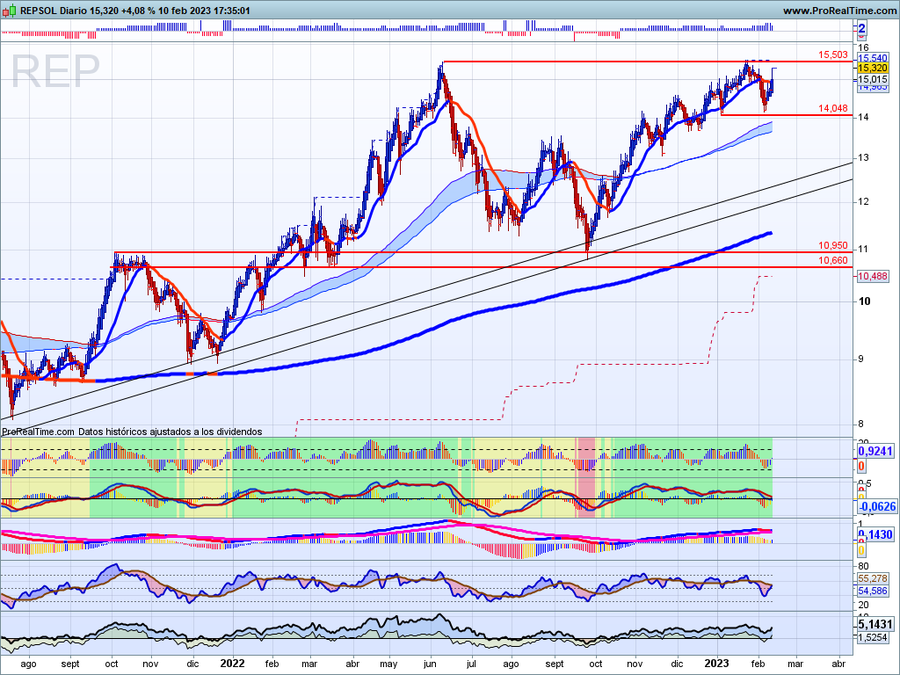Click the 16 price scale label
Screen dimensions: 900x675
(x=864, y=48)
